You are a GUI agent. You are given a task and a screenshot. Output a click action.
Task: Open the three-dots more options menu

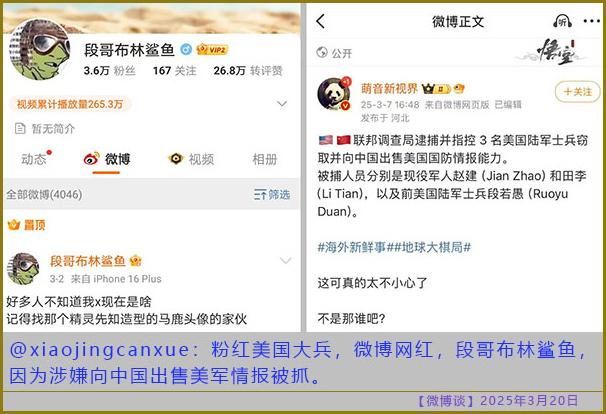tap(591, 21)
